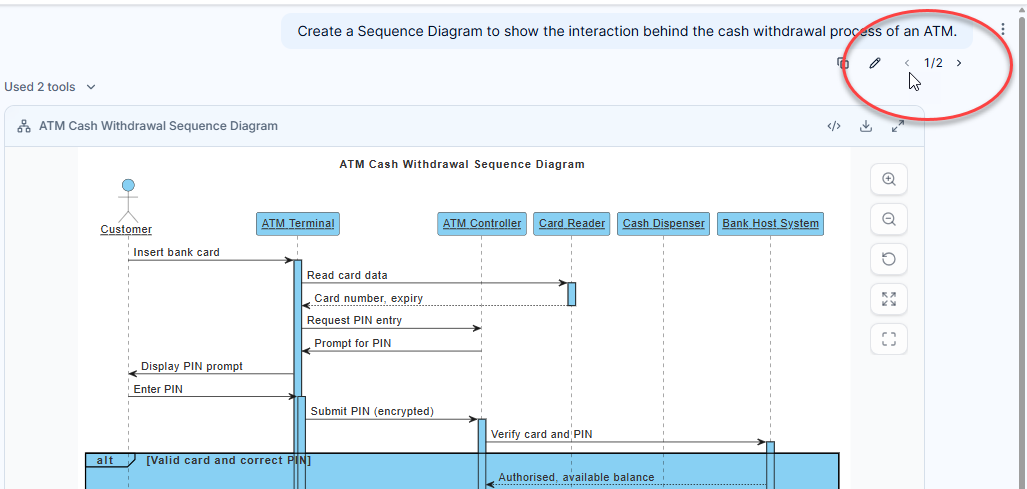Expand the diagram panel to fullscreen
This screenshot has width=1027, height=489.
tap(898, 126)
